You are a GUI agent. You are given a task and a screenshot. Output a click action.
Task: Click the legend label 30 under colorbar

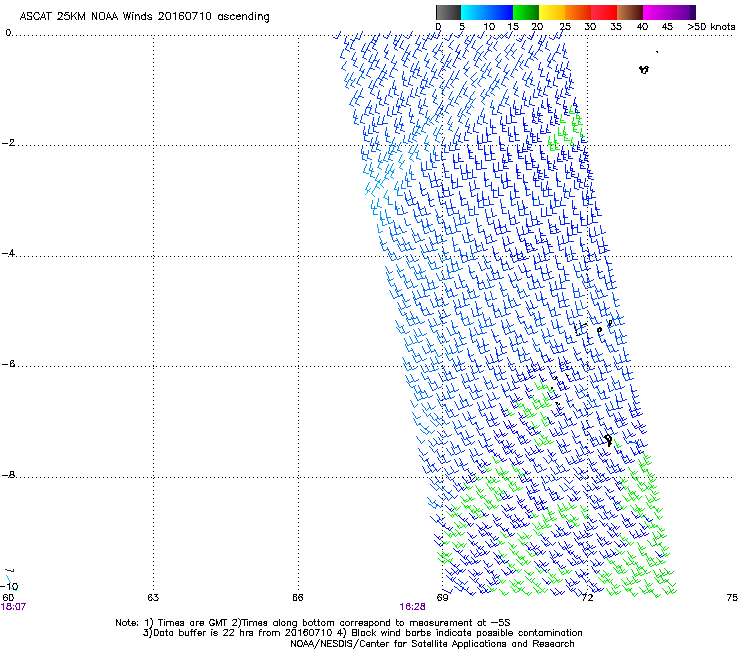click(x=590, y=27)
